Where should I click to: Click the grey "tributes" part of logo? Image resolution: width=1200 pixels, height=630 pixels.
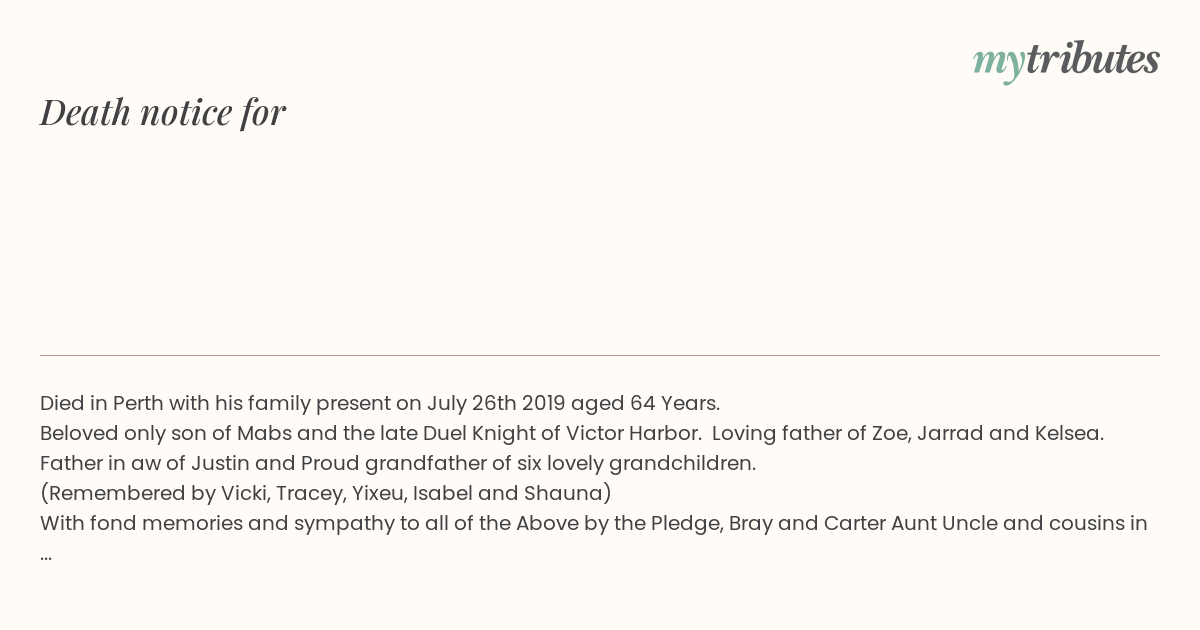click(x=1093, y=59)
